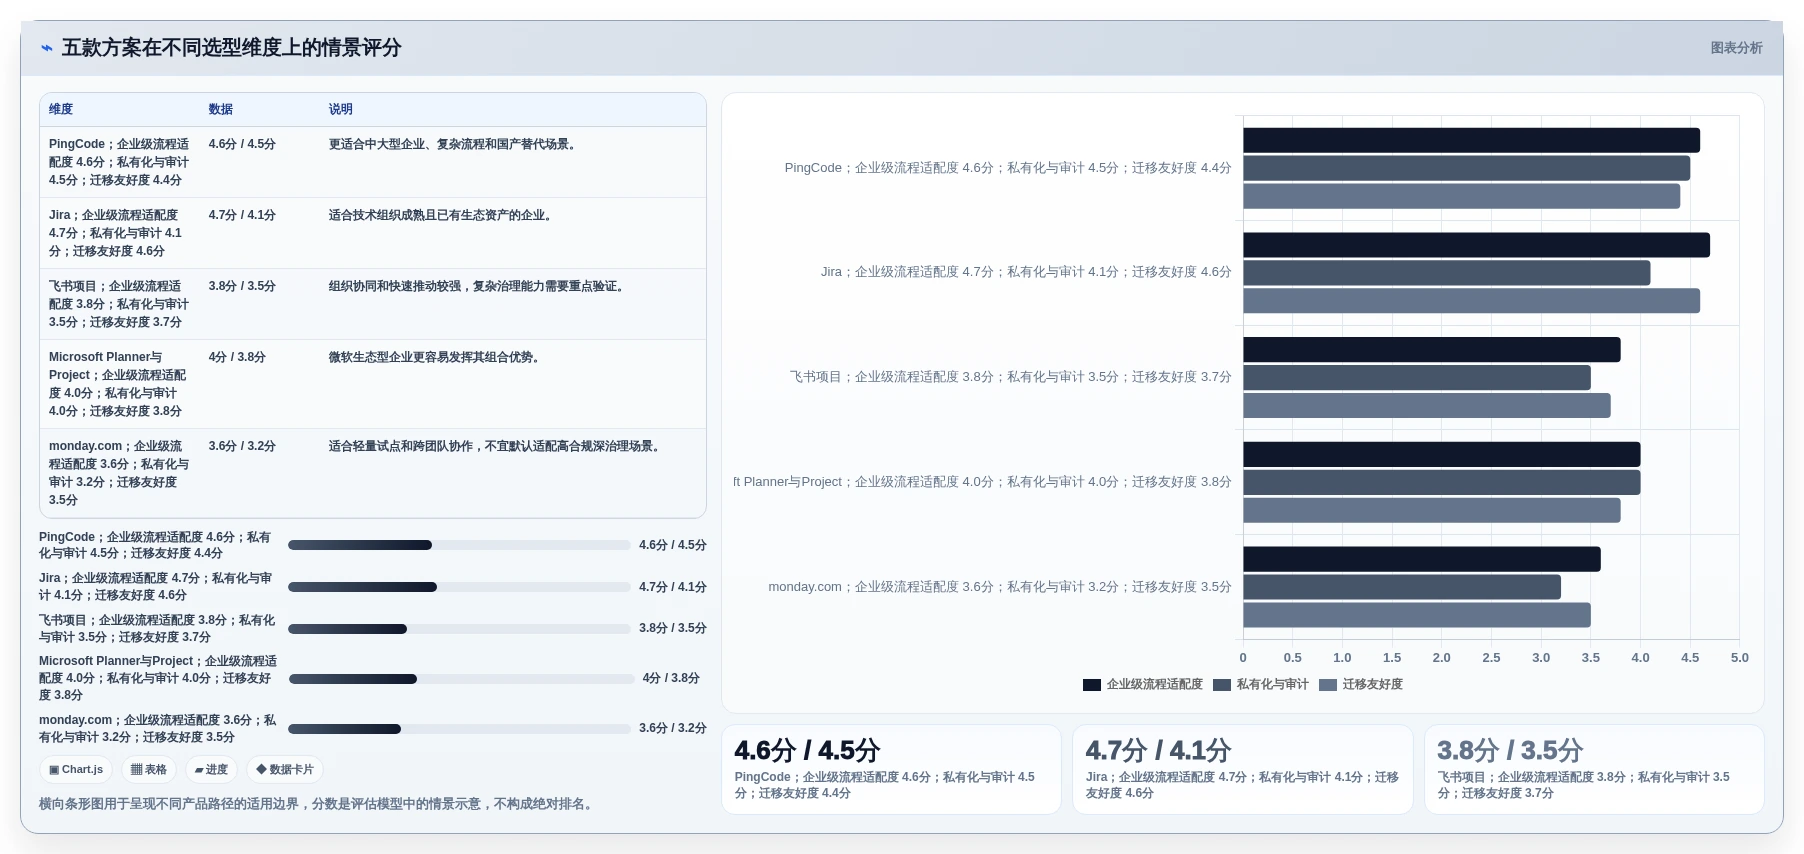Click the 飞书项目 progress bar
The image size is (1804, 854).
click(x=459, y=629)
